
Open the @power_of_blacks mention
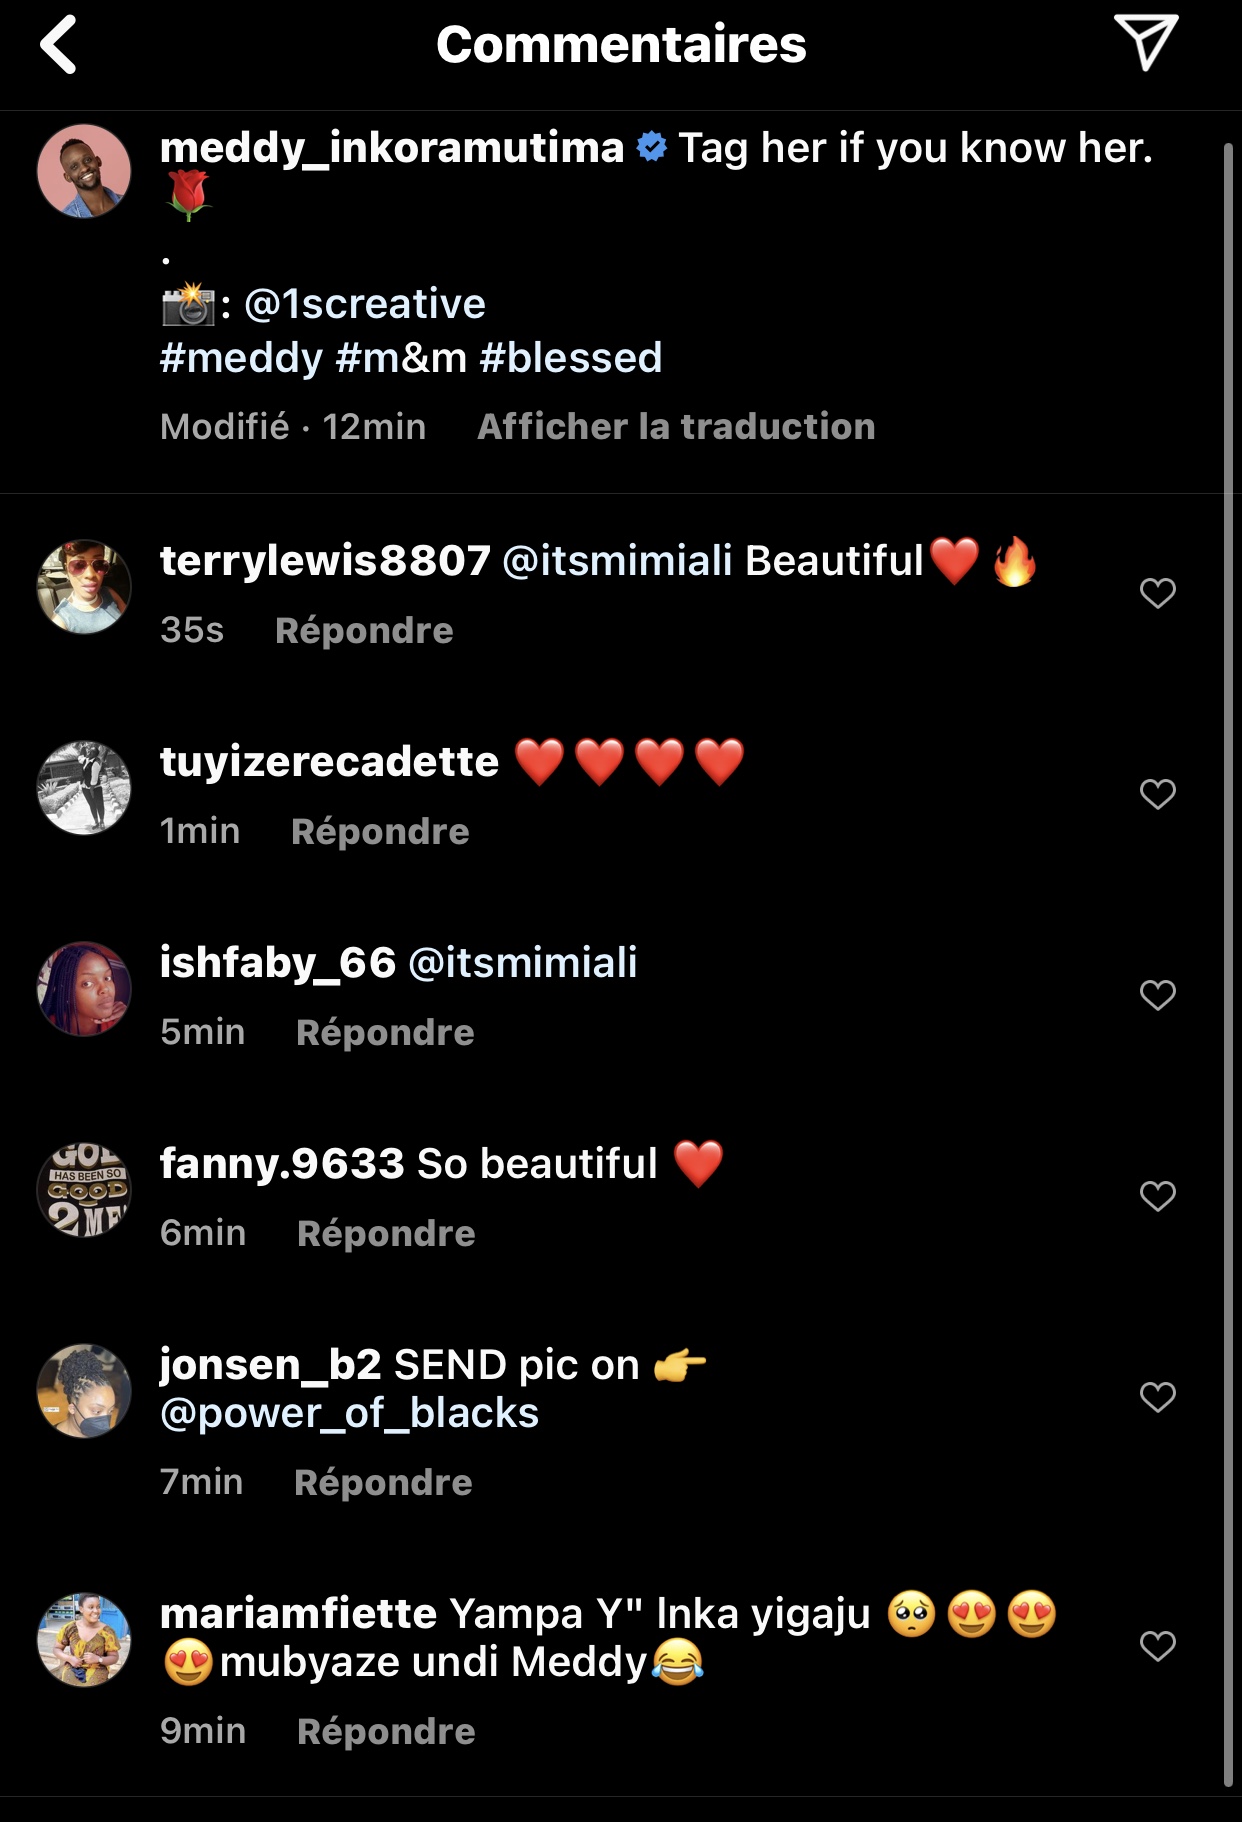pos(349,1413)
